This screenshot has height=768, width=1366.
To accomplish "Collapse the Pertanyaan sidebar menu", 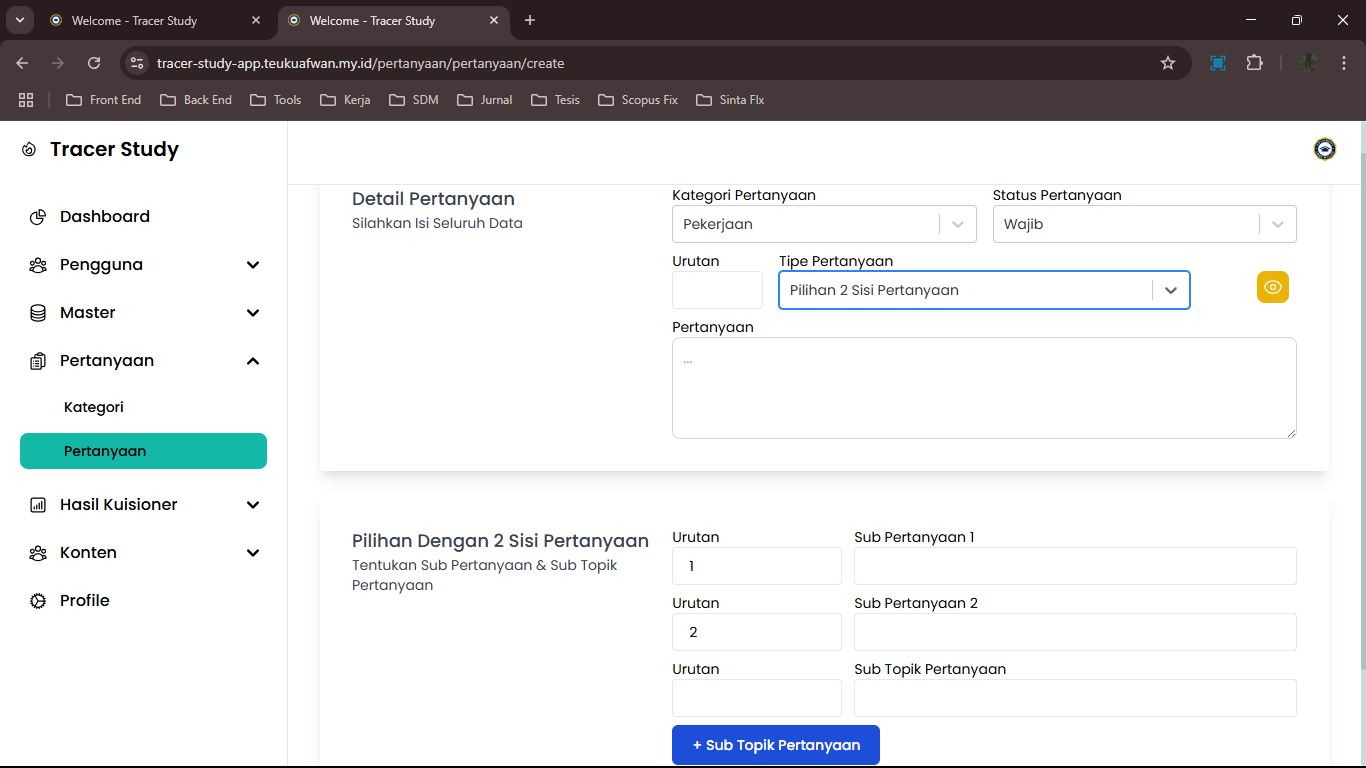I will click(x=253, y=361).
